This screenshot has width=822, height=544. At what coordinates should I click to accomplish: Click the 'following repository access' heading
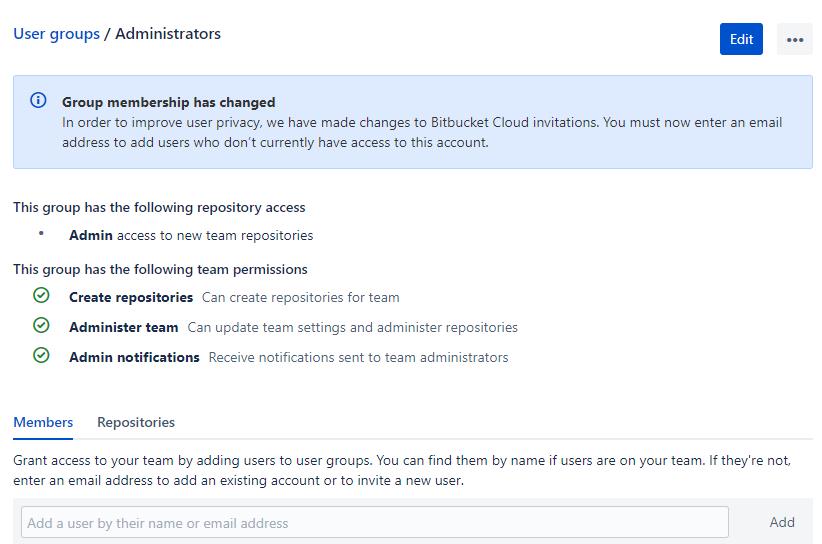pos(159,208)
